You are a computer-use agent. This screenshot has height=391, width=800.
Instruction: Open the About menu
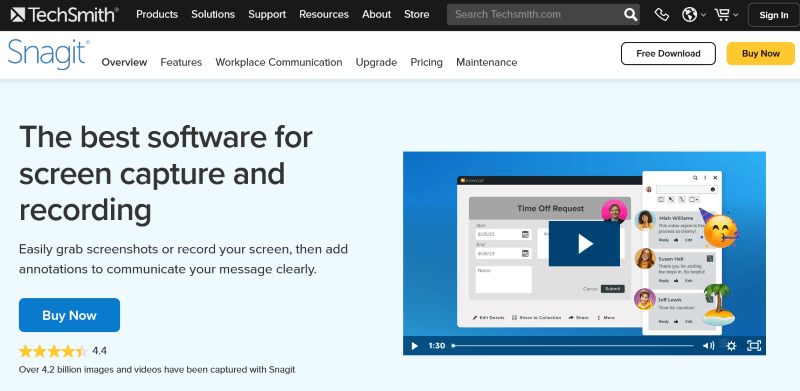[x=377, y=14]
